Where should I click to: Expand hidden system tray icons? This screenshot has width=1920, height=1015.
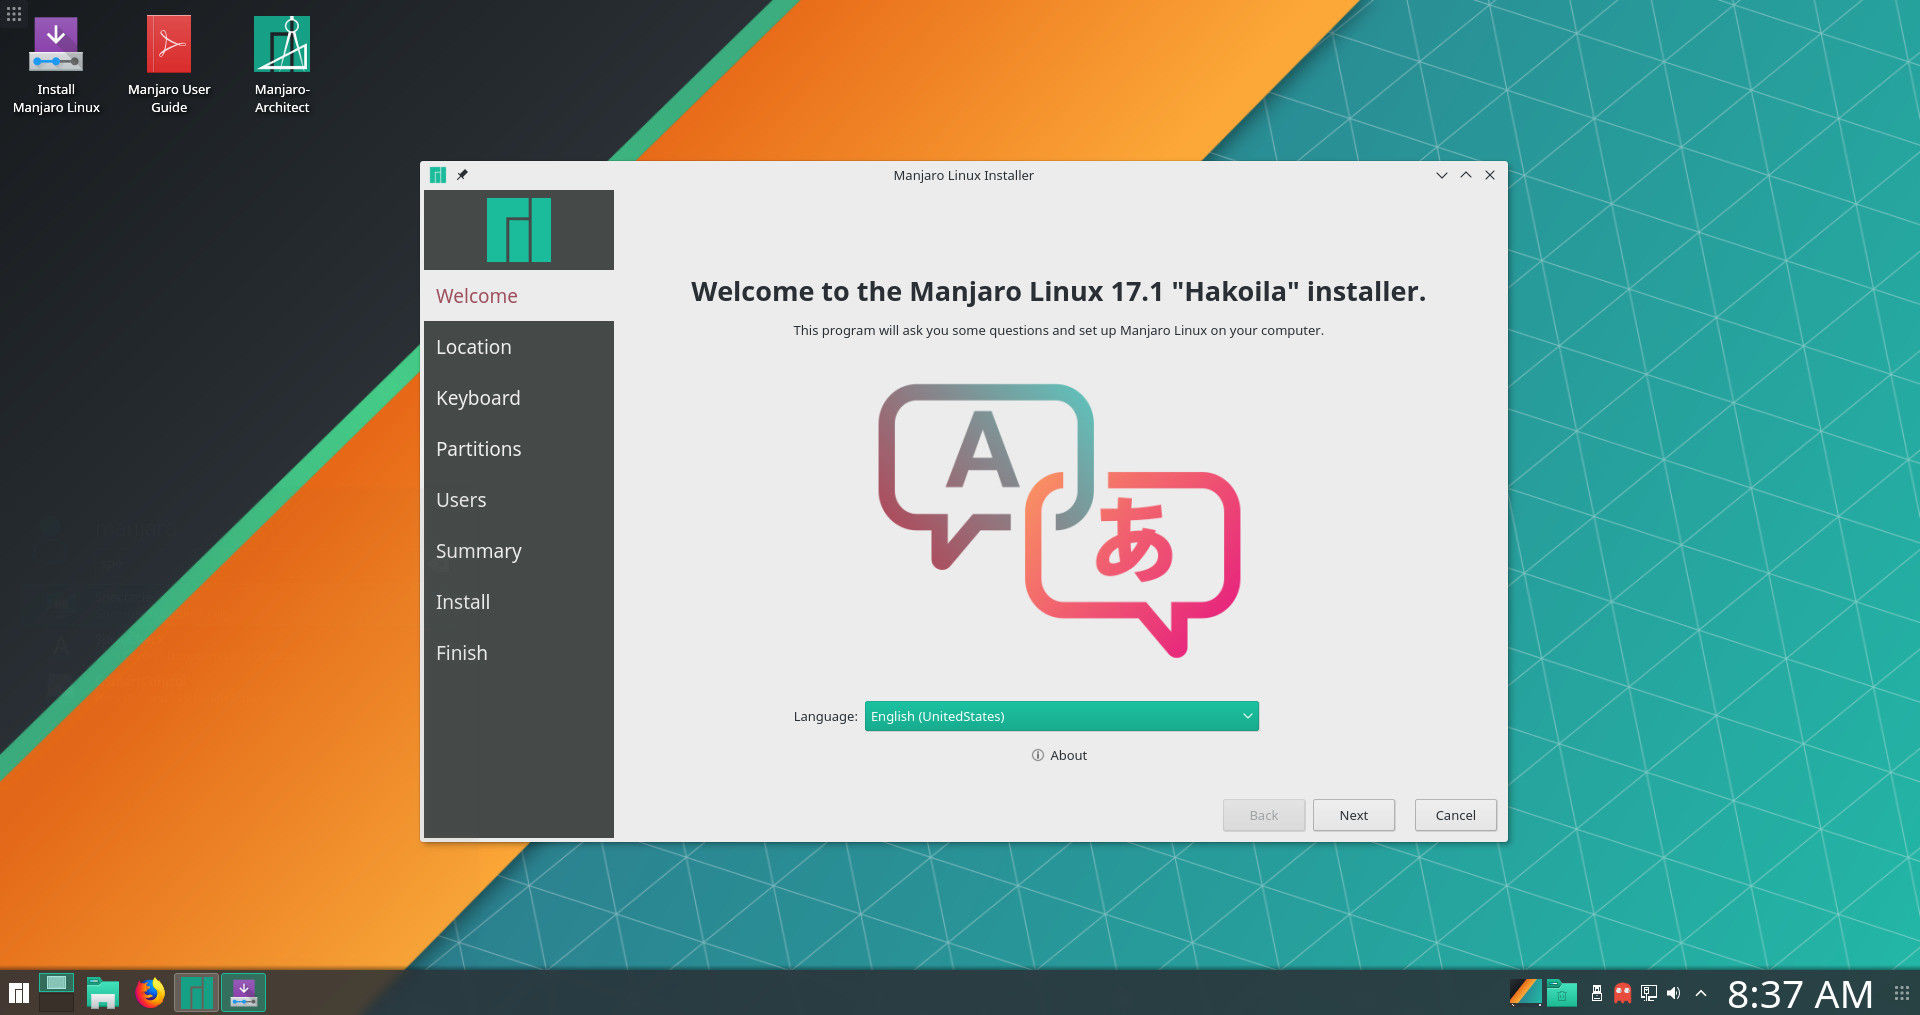click(1701, 993)
